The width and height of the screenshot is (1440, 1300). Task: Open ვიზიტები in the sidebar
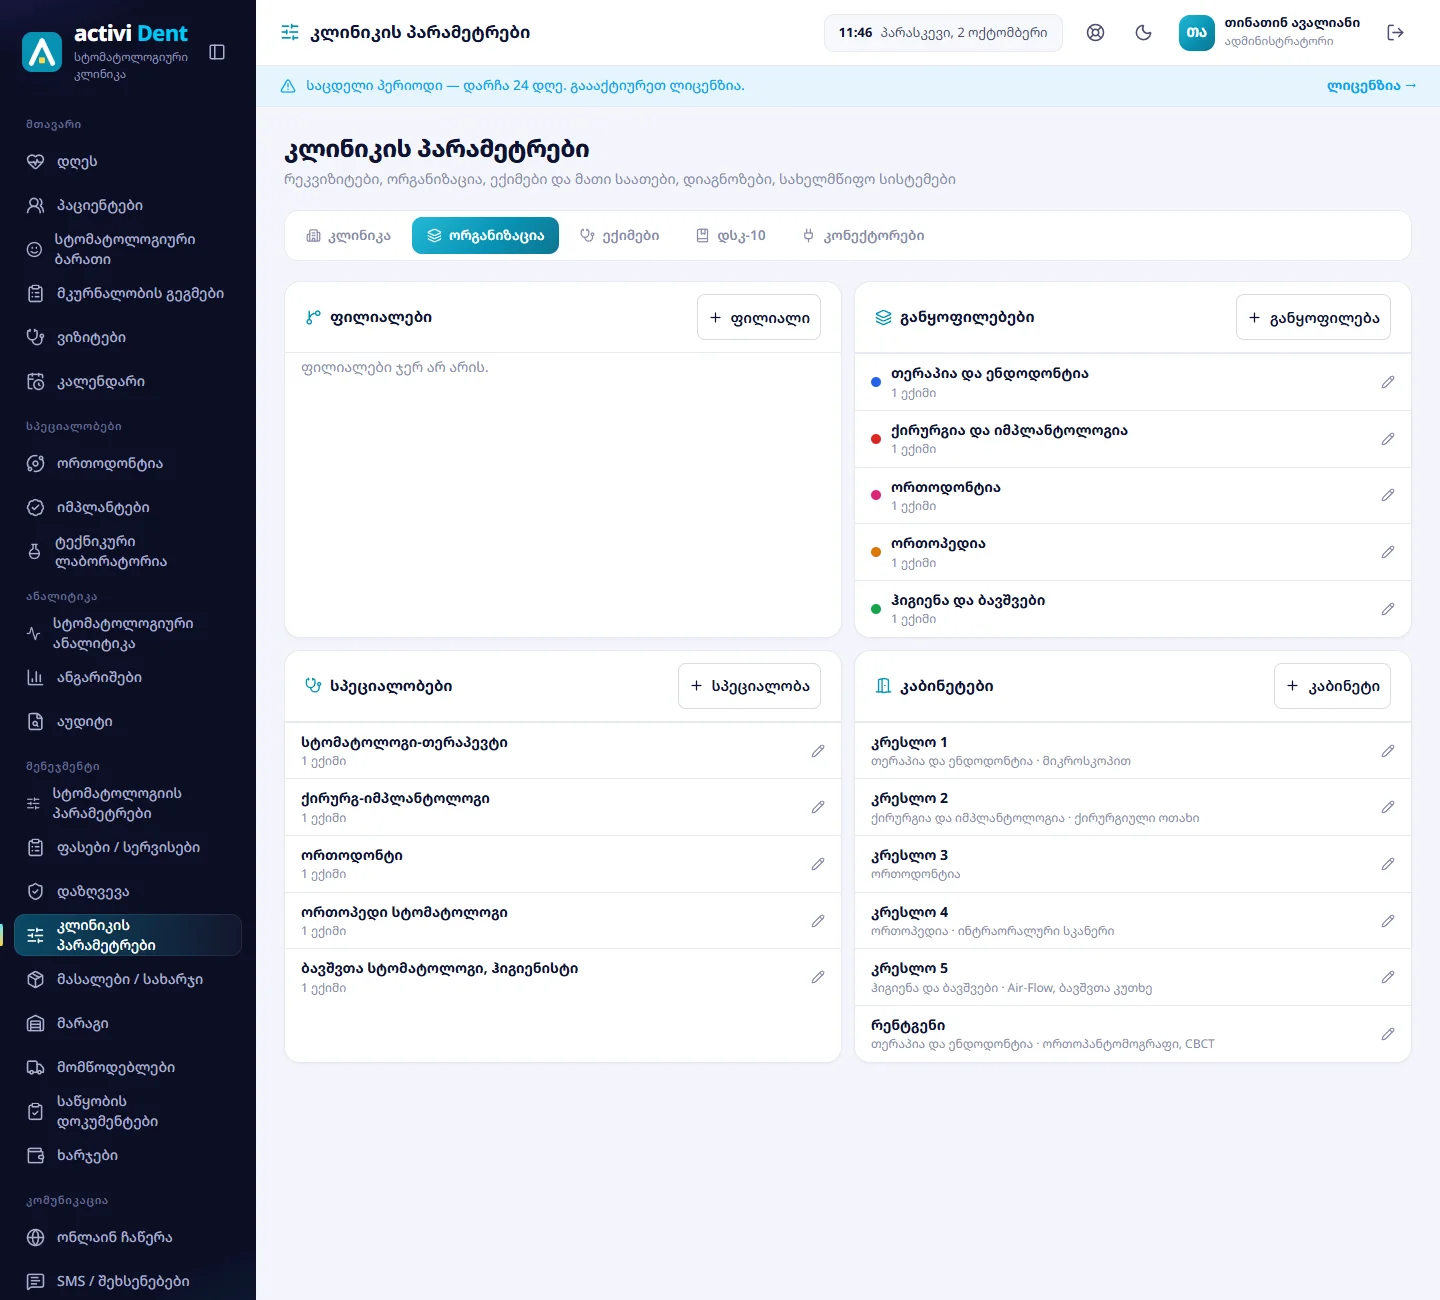pyautogui.click(x=128, y=337)
